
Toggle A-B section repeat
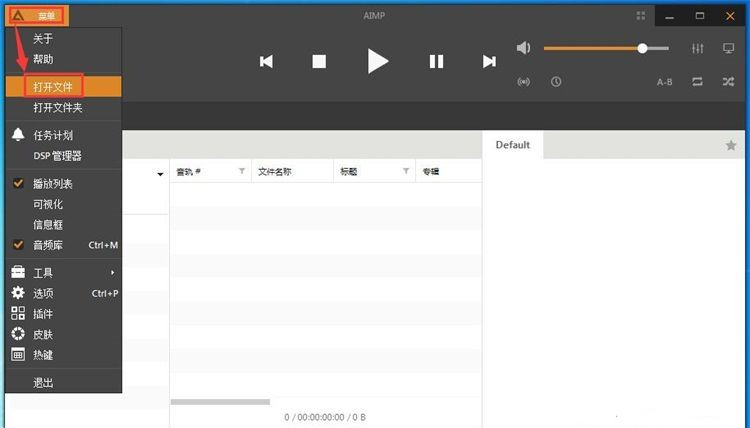click(664, 82)
